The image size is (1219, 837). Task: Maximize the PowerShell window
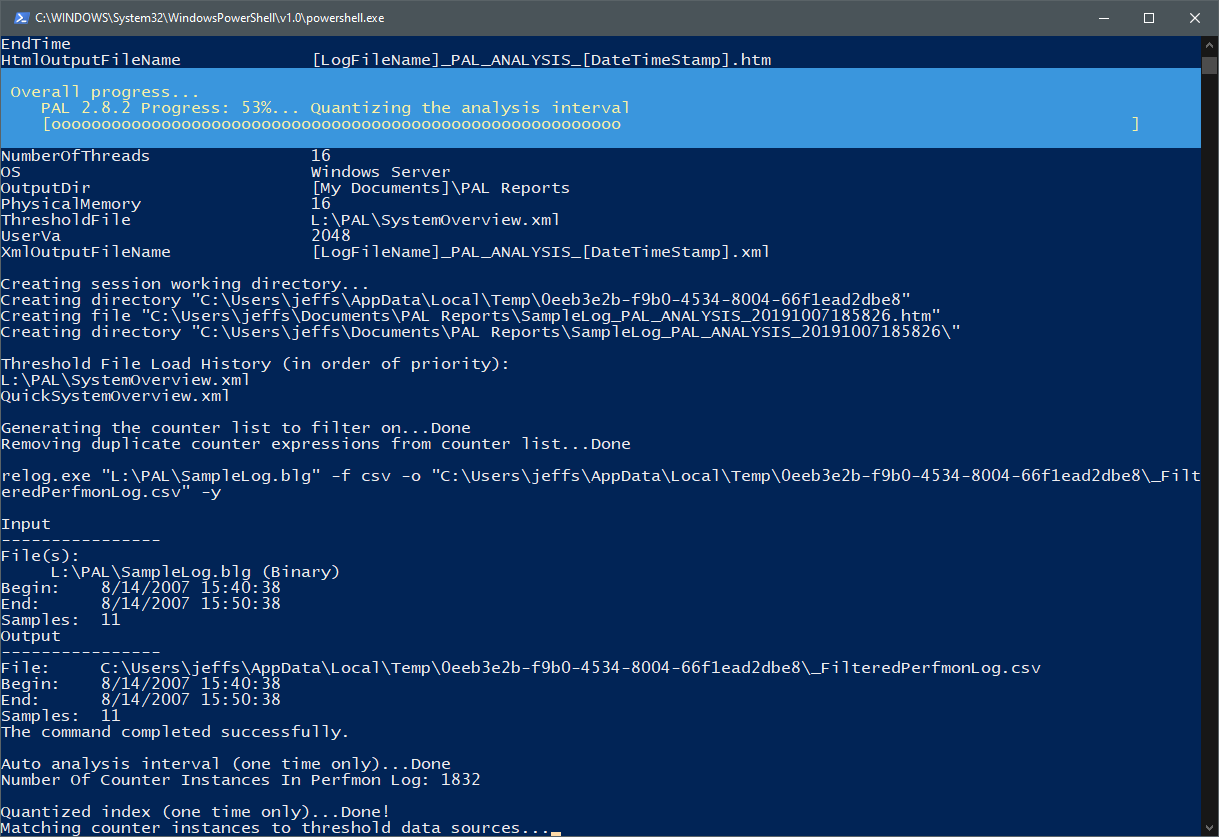click(x=1149, y=18)
